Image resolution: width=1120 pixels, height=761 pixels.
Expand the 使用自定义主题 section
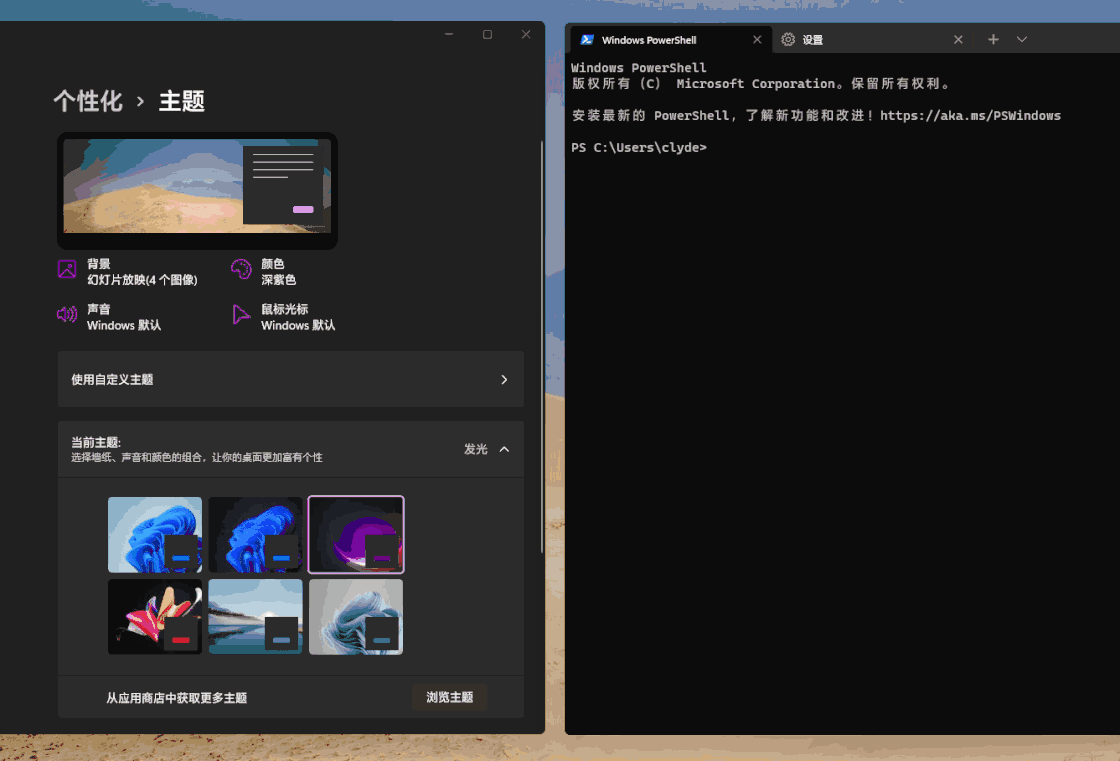click(290, 379)
